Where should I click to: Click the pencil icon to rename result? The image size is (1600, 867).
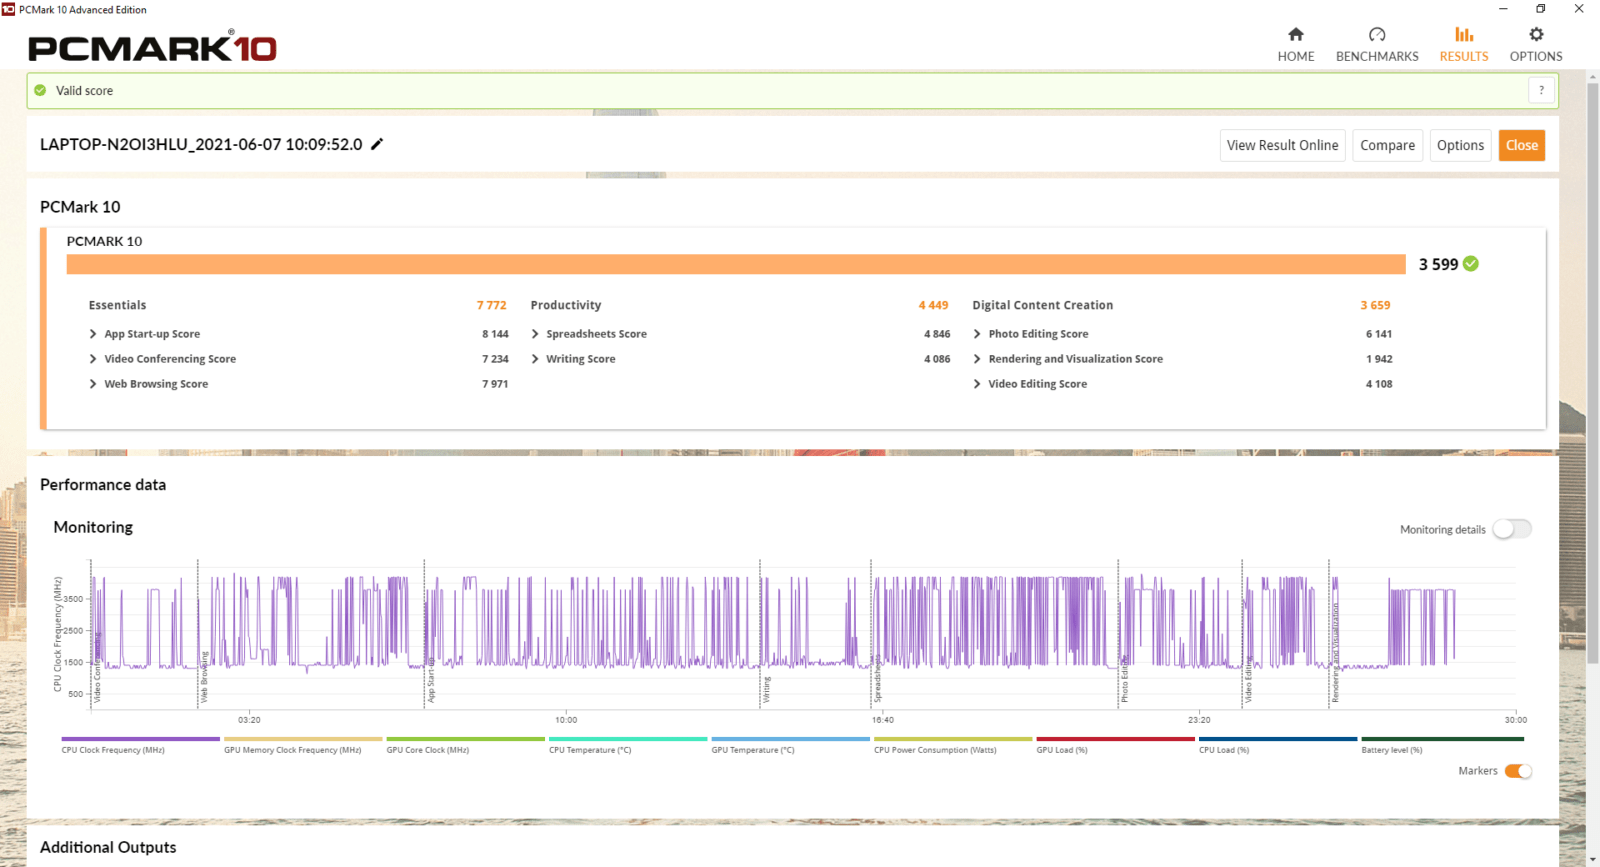point(377,144)
